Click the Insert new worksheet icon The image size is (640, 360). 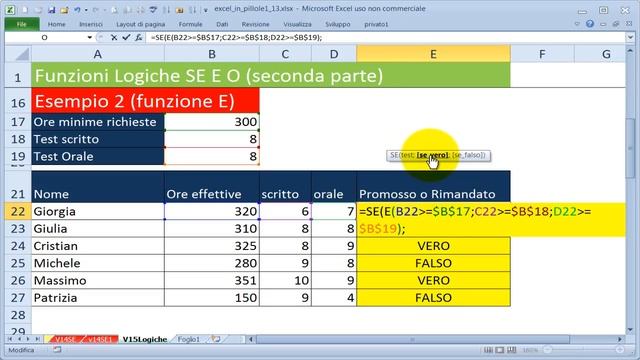click(216, 339)
